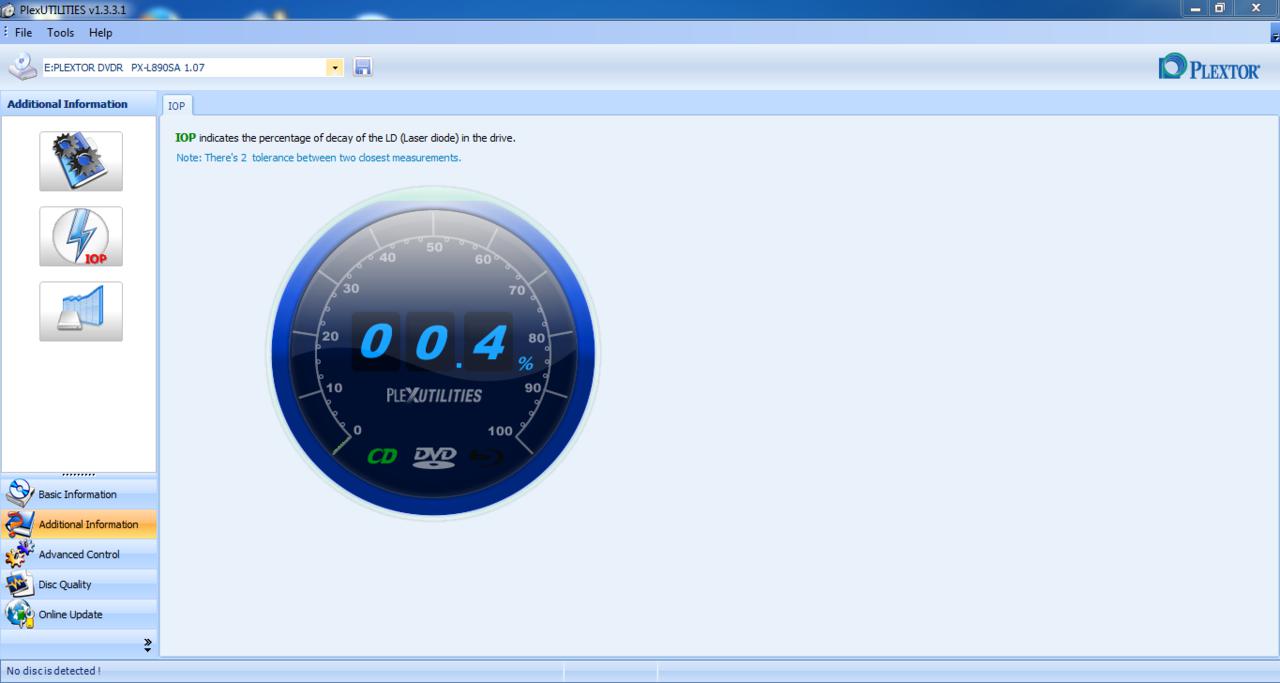Open the Disc Quality section
This screenshot has height=683, width=1280.
(79, 584)
